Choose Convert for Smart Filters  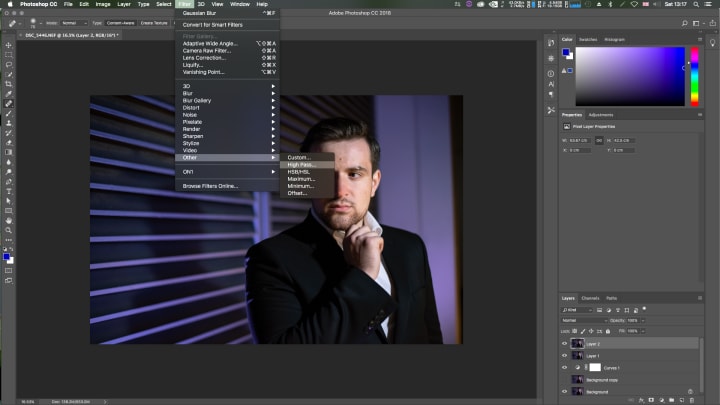227,25
